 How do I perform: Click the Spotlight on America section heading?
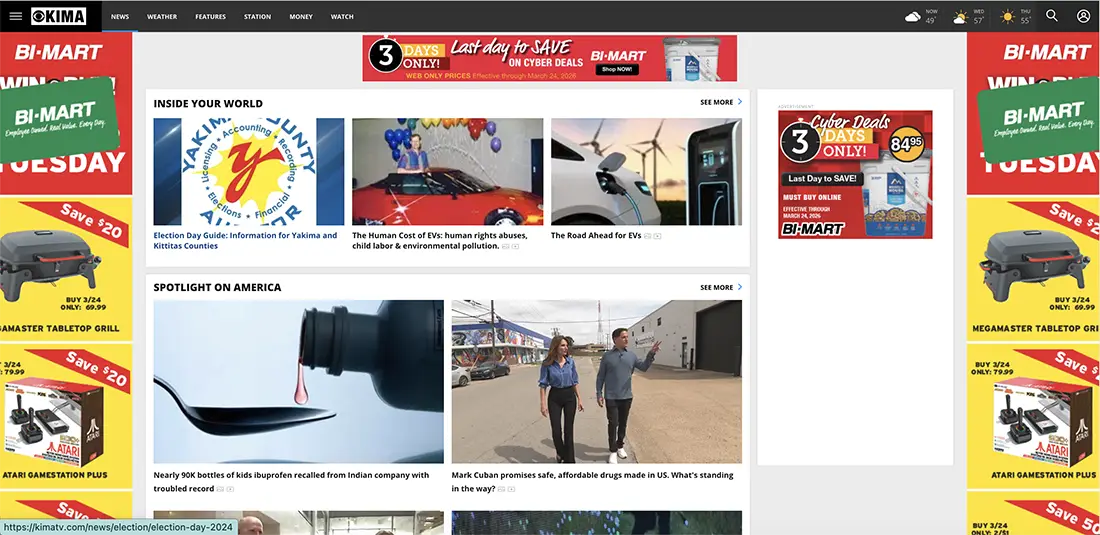pyautogui.click(x=217, y=287)
